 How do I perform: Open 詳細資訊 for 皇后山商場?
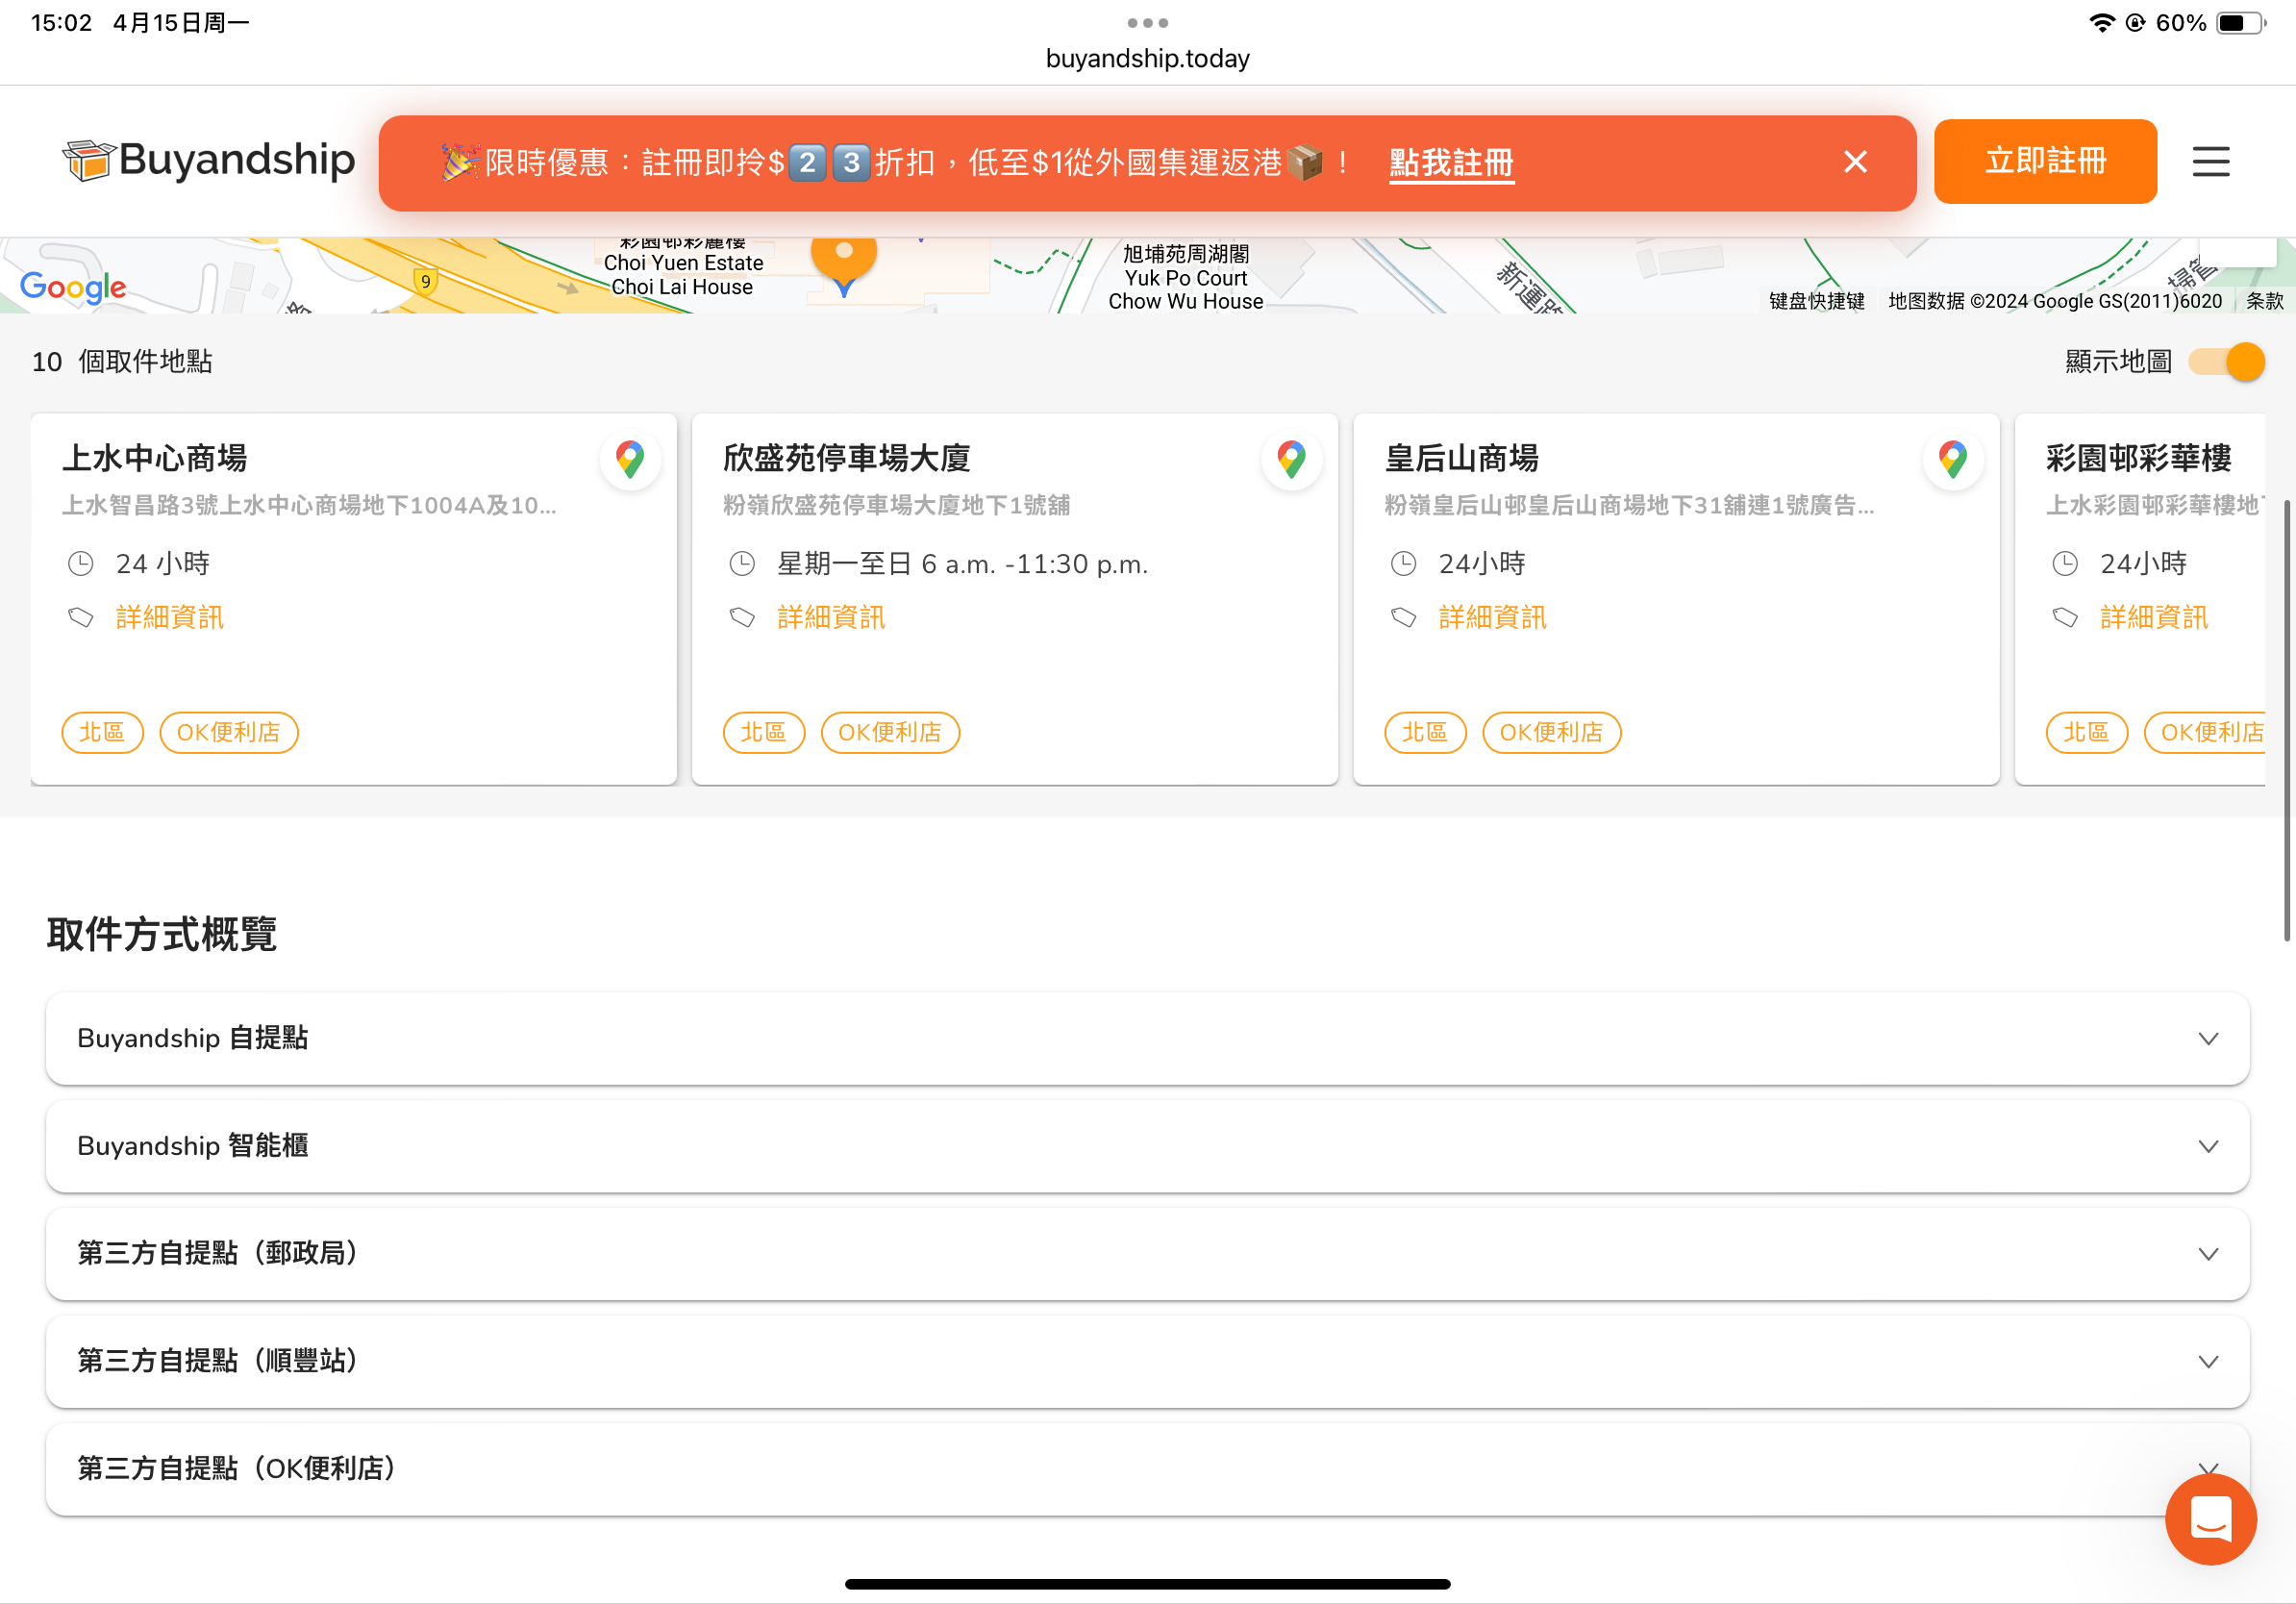coord(1492,618)
